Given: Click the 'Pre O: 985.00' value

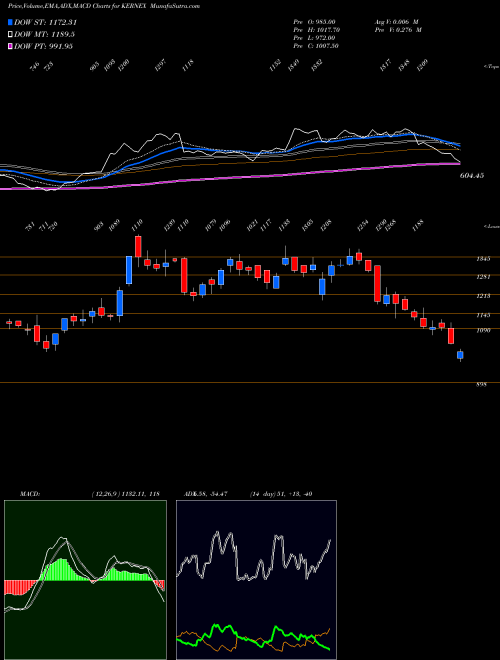Looking at the screenshot, I should [316, 21].
